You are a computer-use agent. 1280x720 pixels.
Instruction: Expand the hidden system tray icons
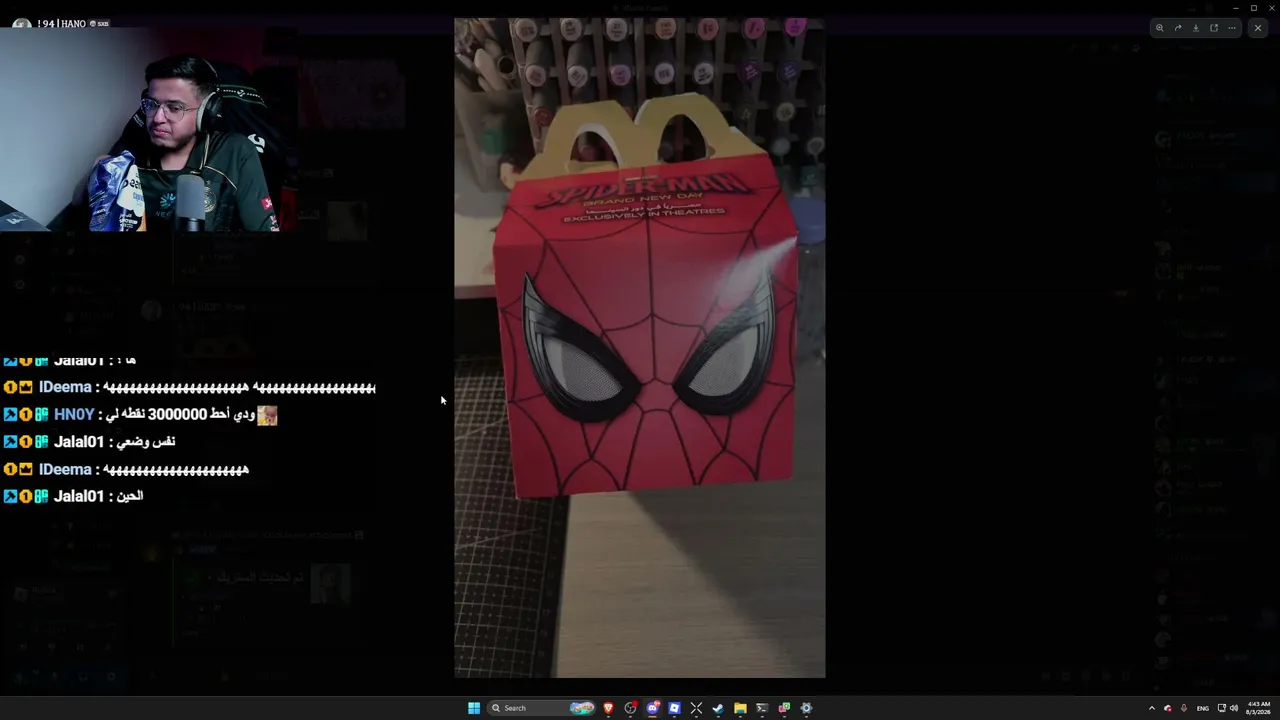(x=1151, y=708)
